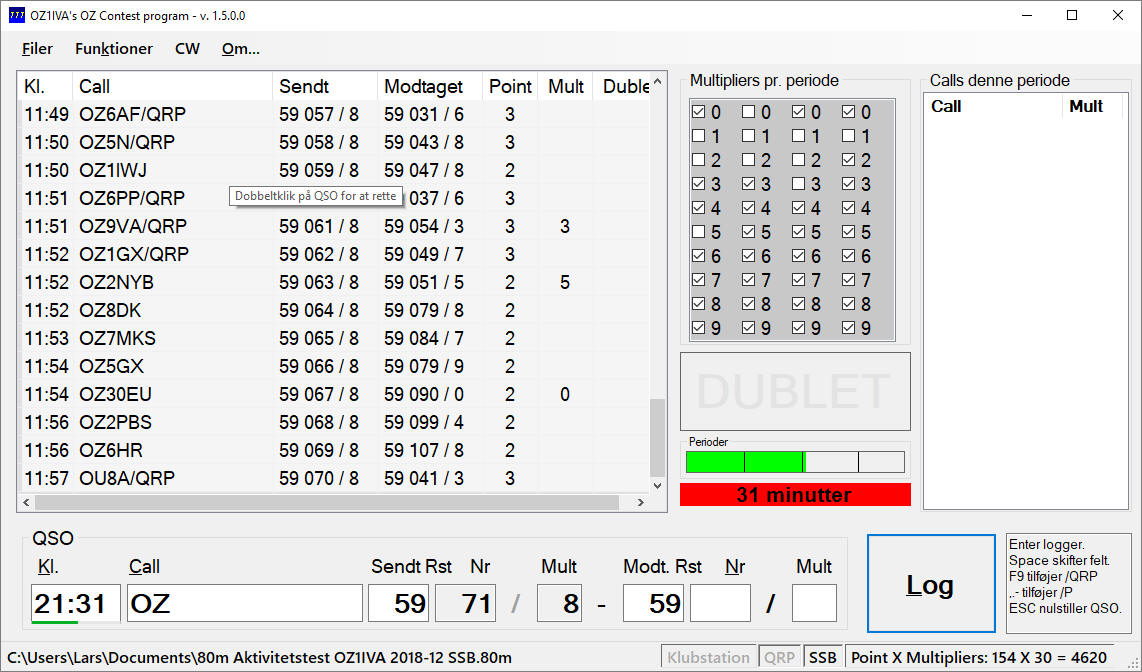
Task: Check multiplier 1 in first period column
Action: click(x=698, y=136)
